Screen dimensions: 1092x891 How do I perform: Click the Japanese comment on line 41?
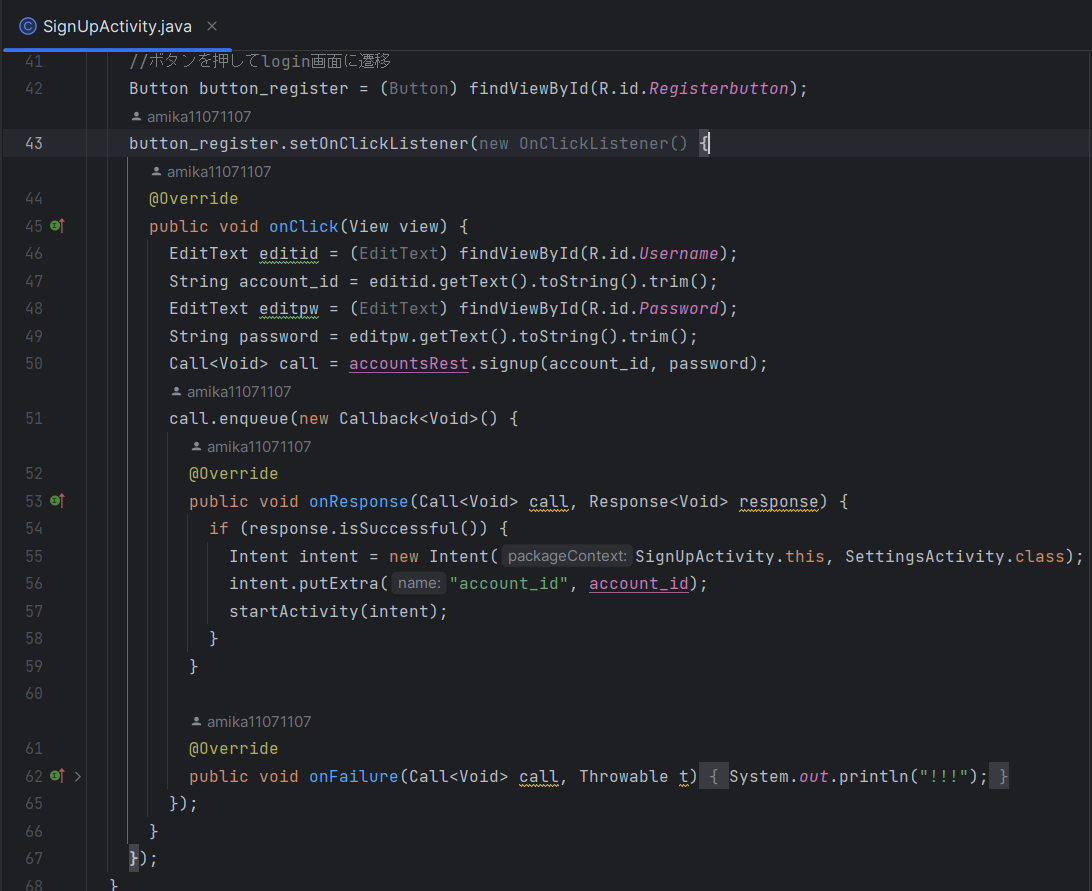tap(260, 61)
